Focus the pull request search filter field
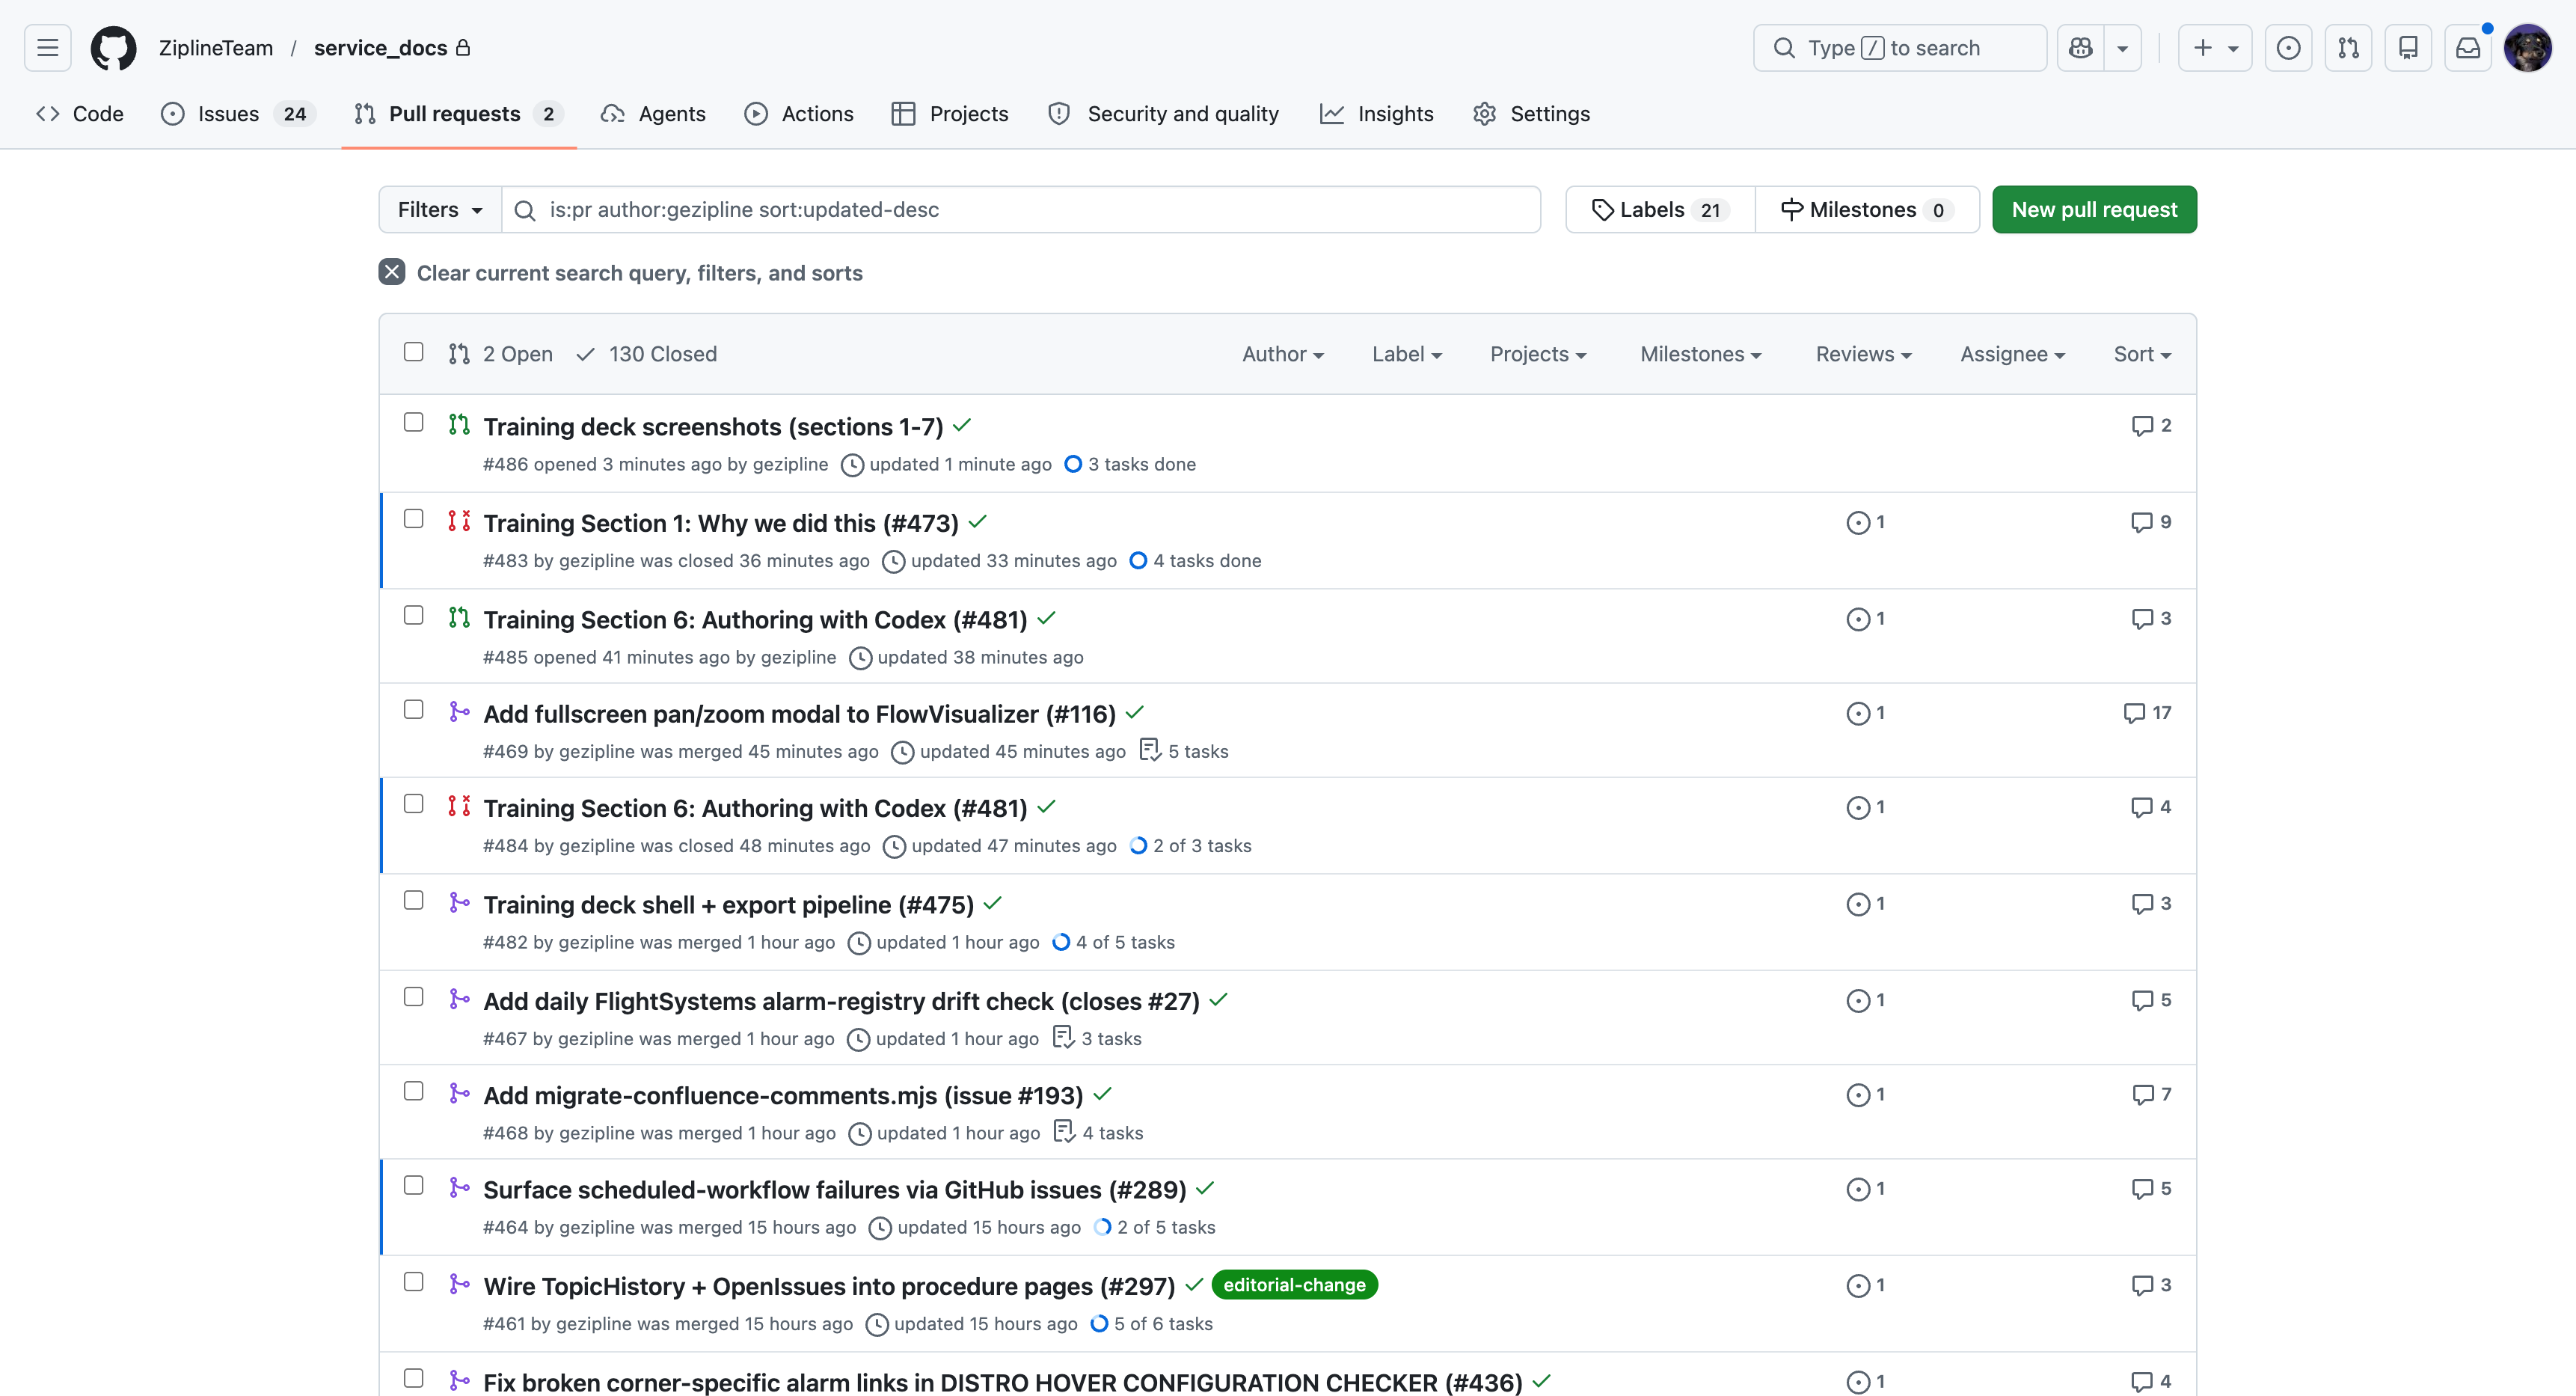Screen dimensions: 2576x1396 coord(1020,209)
